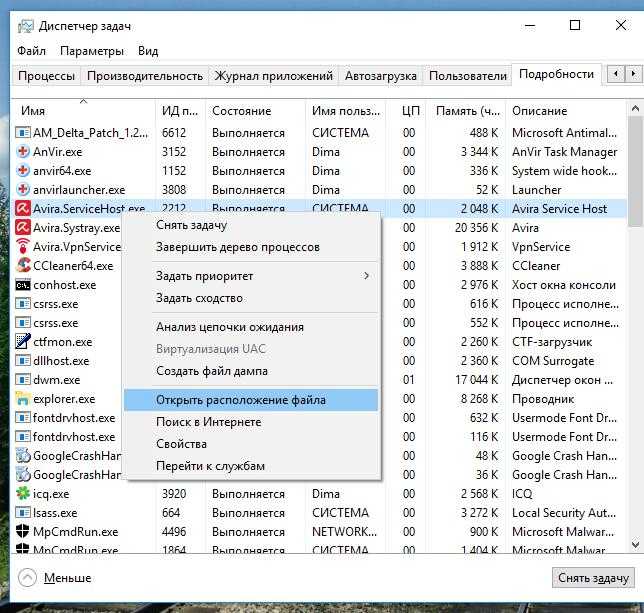Screen dimensions: 644x613
Task: Choose Открыть расположение файла
Action: click(x=251, y=400)
